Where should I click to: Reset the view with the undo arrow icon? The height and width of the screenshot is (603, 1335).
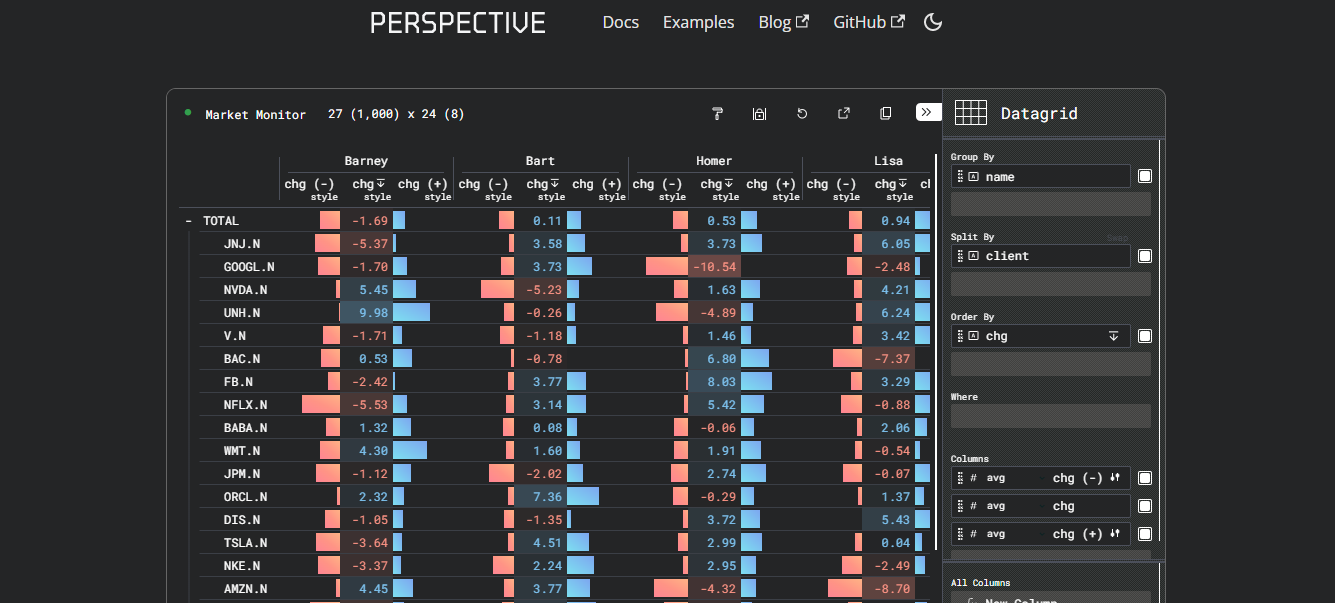pyautogui.click(x=801, y=114)
